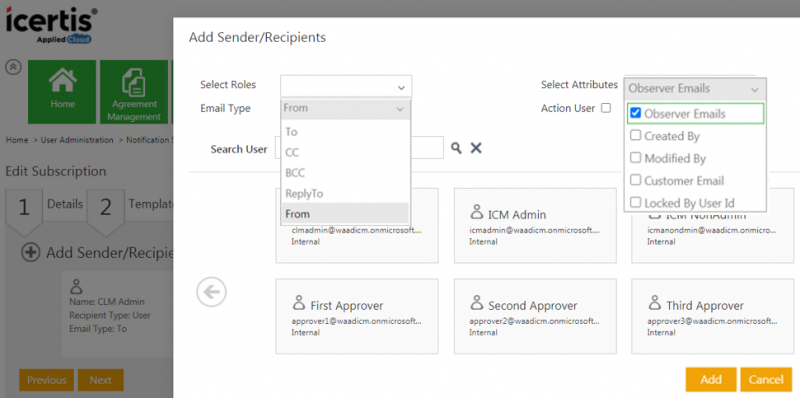This screenshot has height=398, width=800.
Task: Click the 'Email Type: To' text
Action: [x=98, y=329]
